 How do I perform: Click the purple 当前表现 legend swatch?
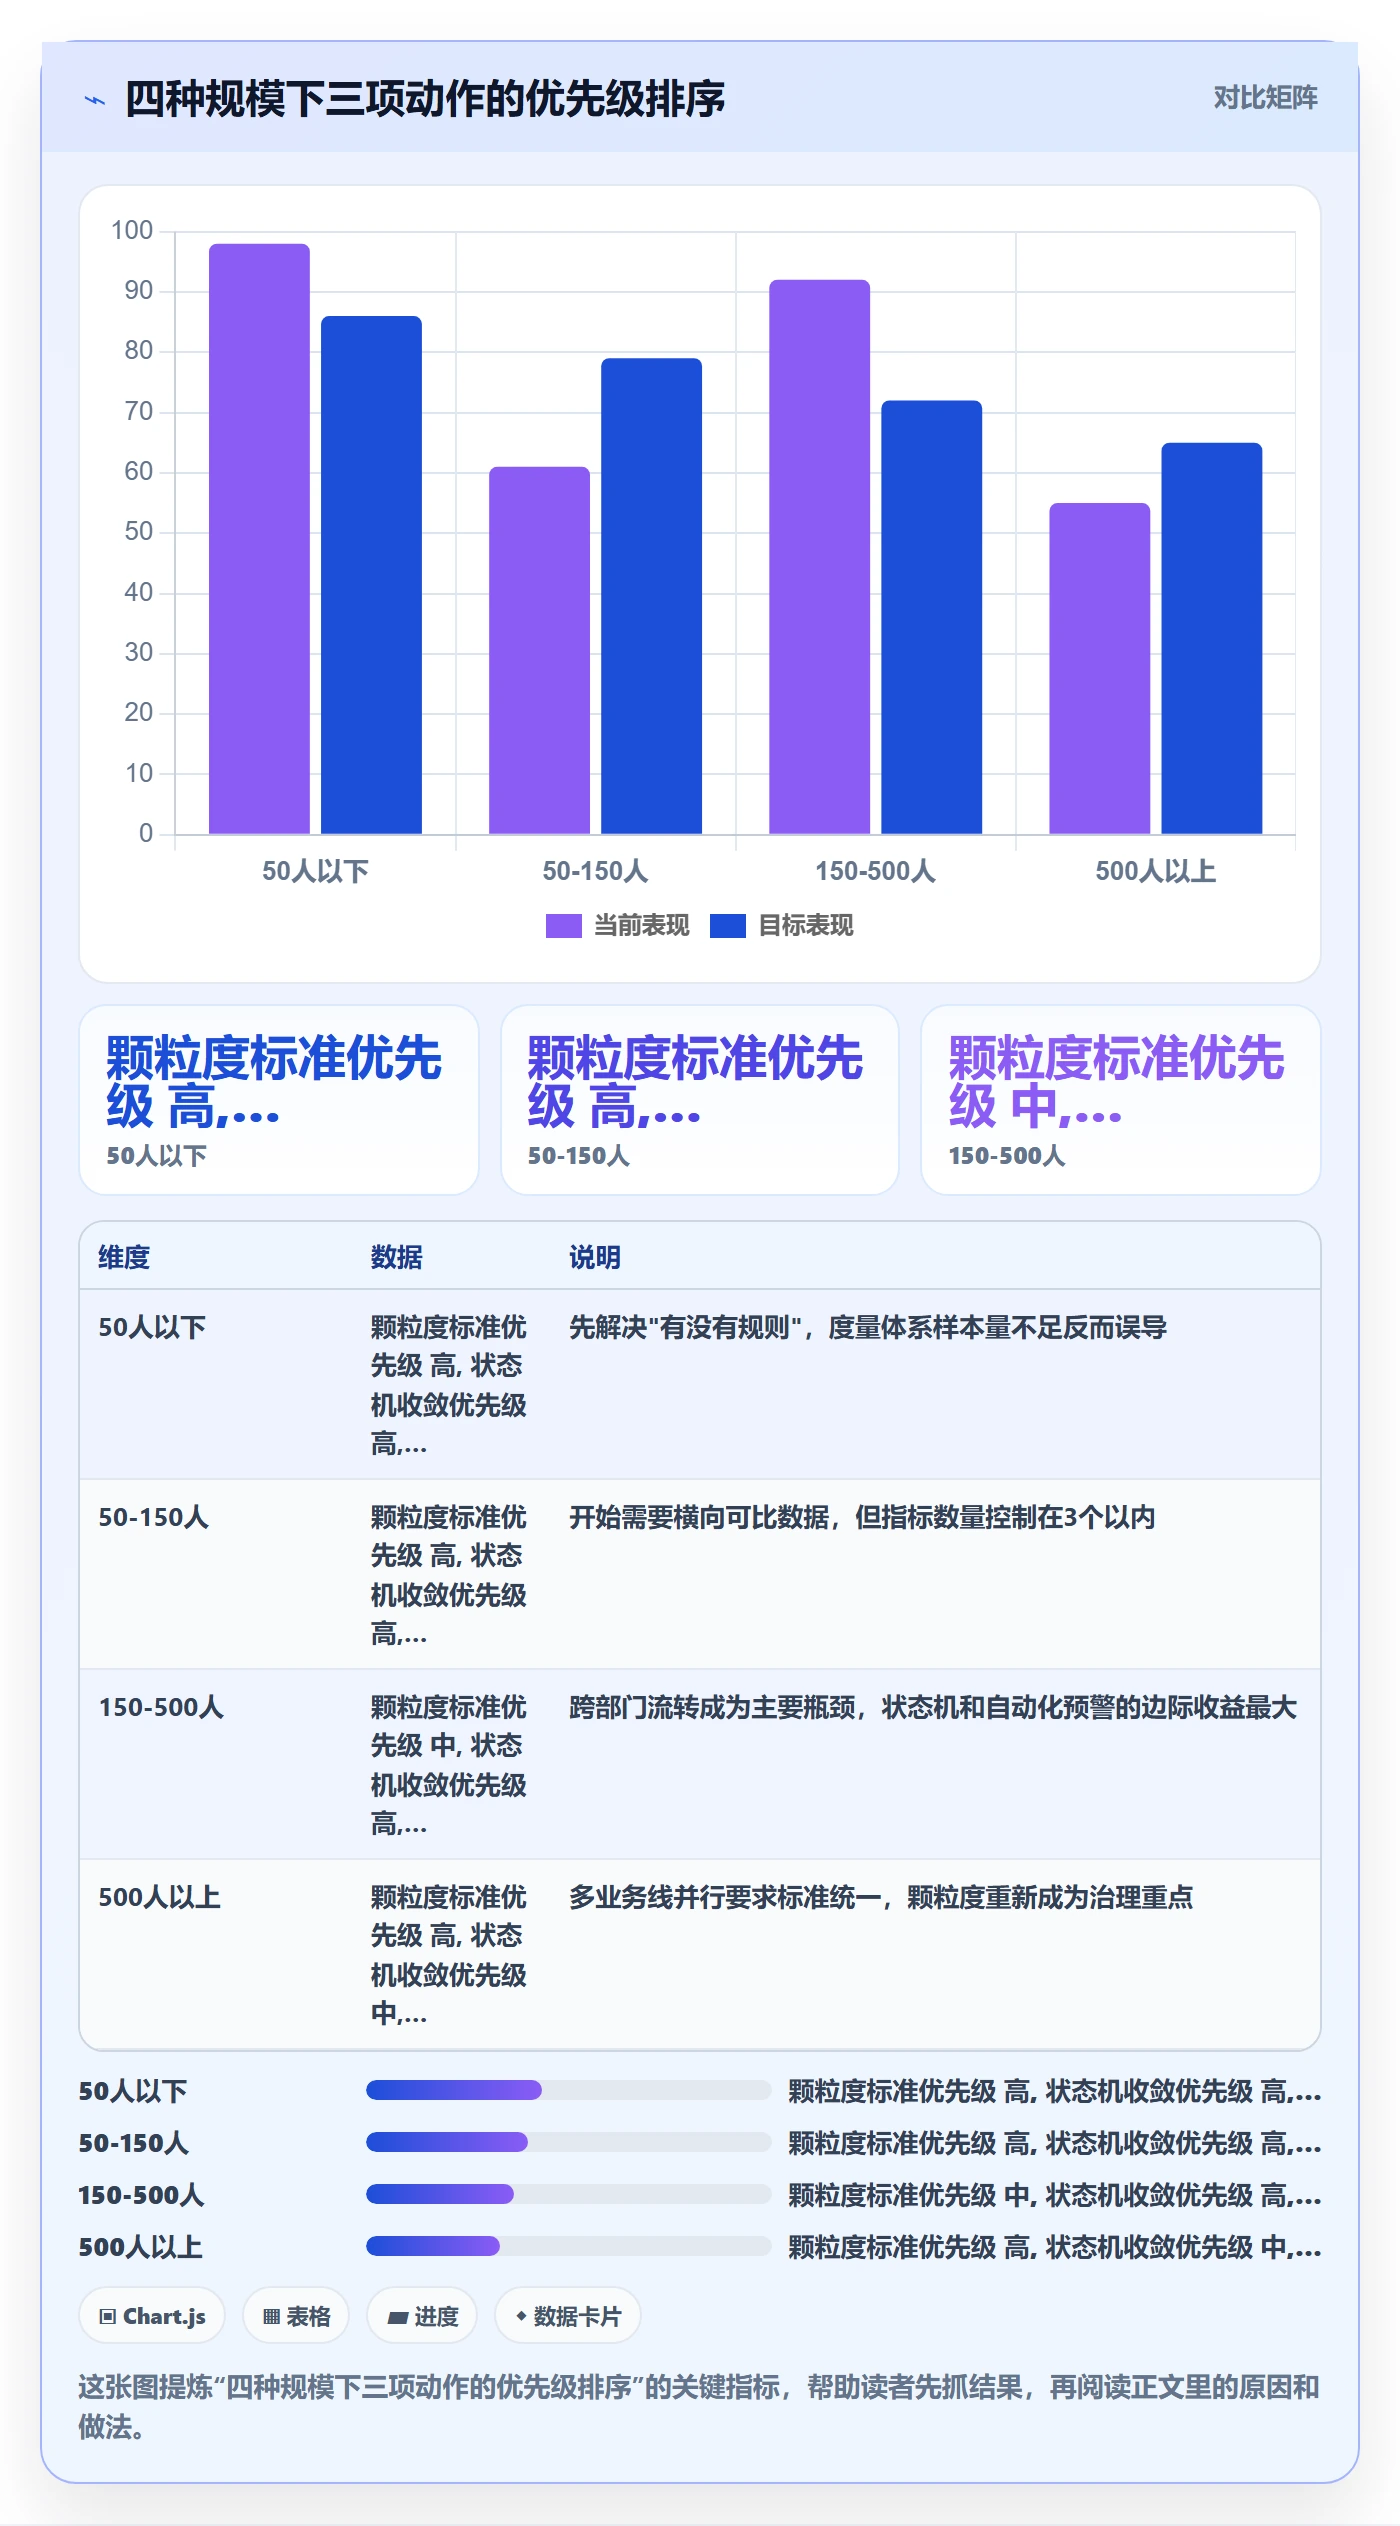click(x=563, y=926)
